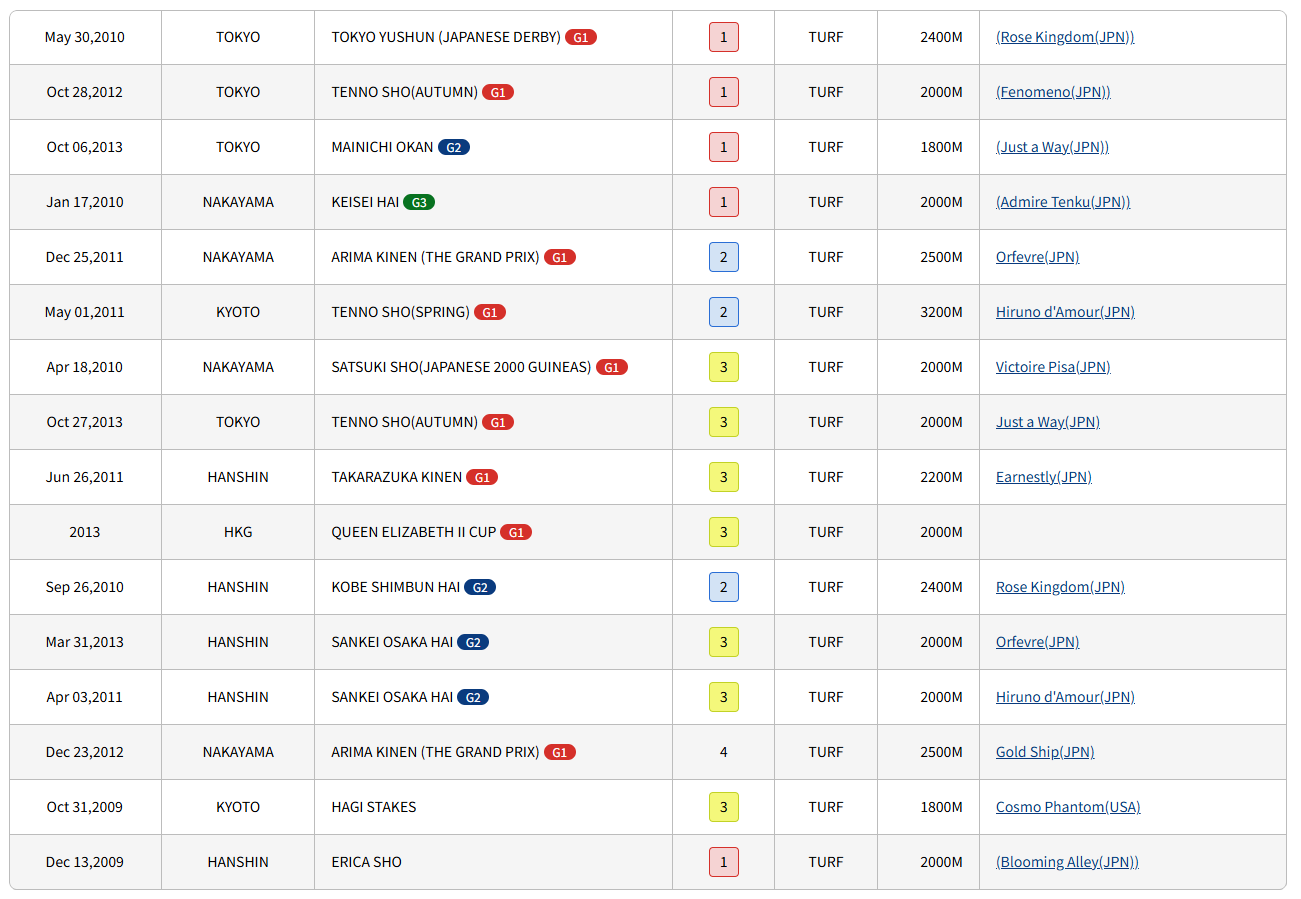Select the date 'Jun 26,2011'
Viewport: 1301px width, 899px height.
[x=85, y=477]
